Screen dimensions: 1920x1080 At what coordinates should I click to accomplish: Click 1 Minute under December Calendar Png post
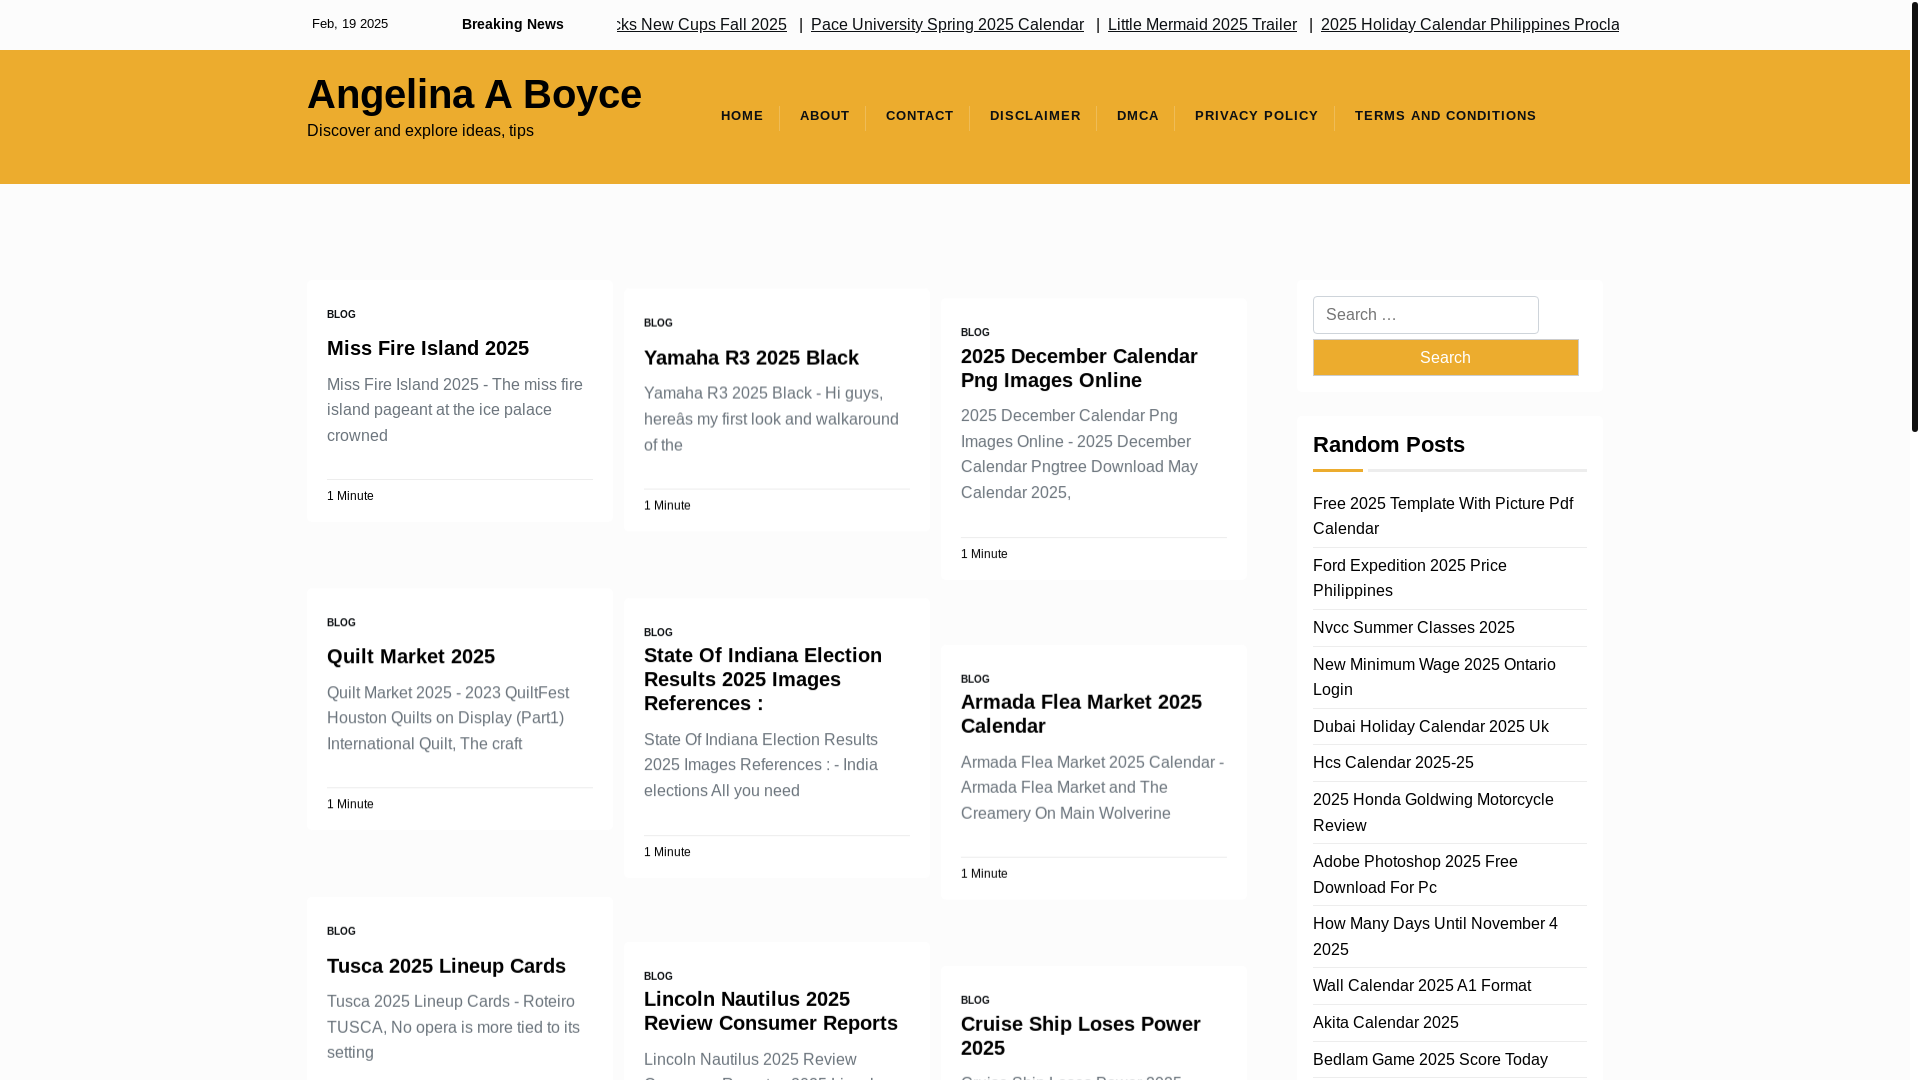point(984,554)
